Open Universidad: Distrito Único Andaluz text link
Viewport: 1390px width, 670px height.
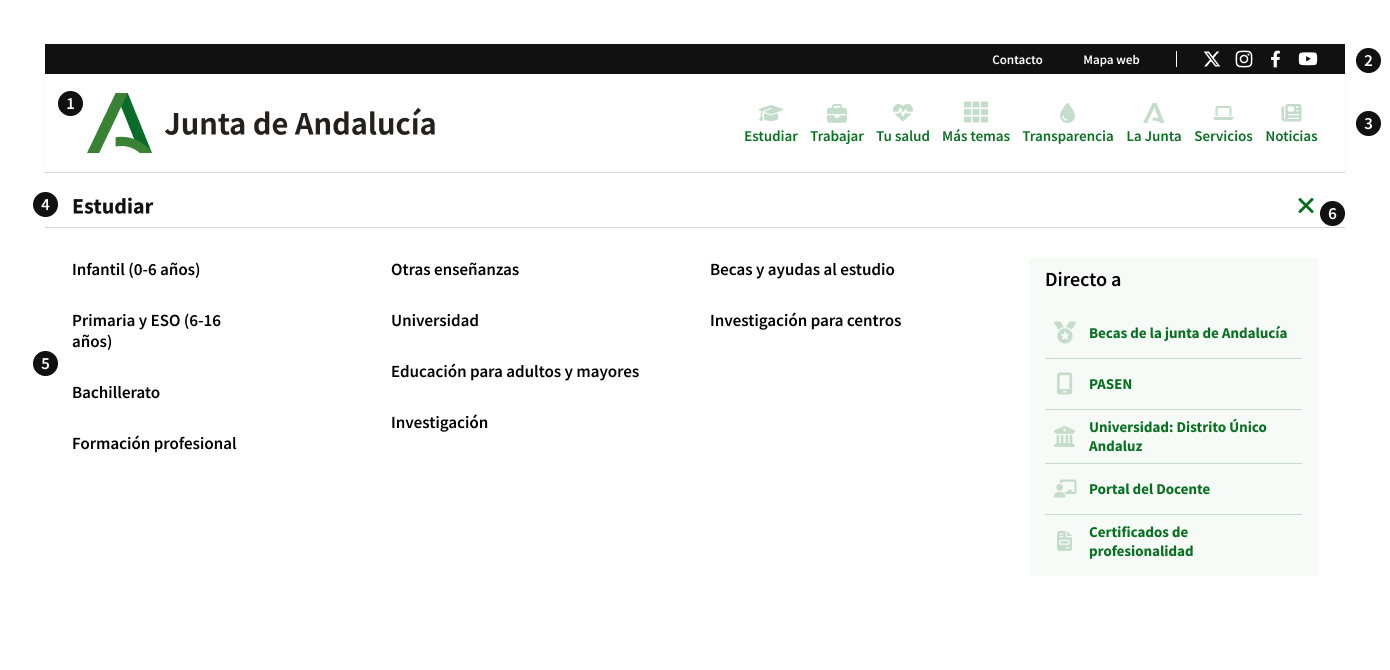coord(1178,436)
